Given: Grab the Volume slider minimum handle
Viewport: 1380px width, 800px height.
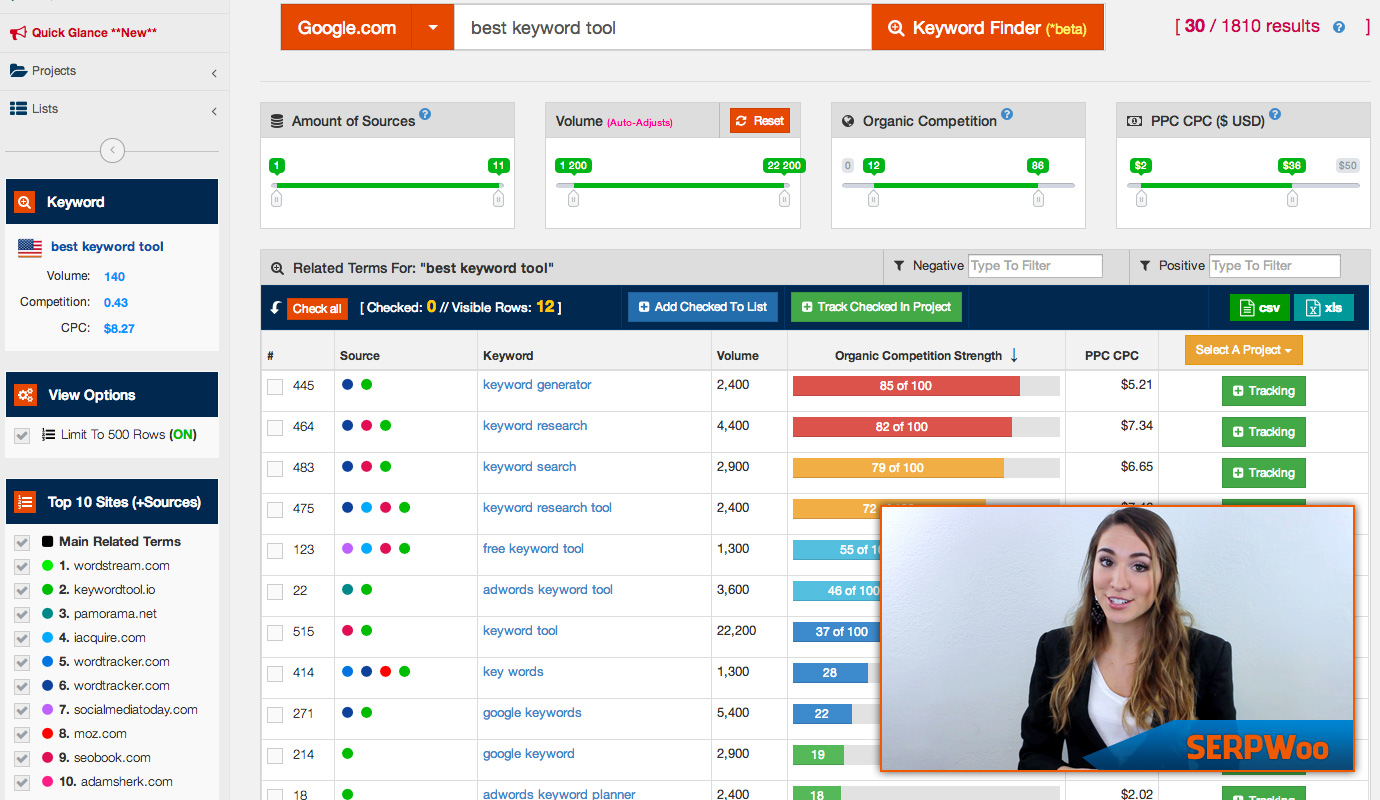Looking at the screenshot, I should click(x=574, y=199).
